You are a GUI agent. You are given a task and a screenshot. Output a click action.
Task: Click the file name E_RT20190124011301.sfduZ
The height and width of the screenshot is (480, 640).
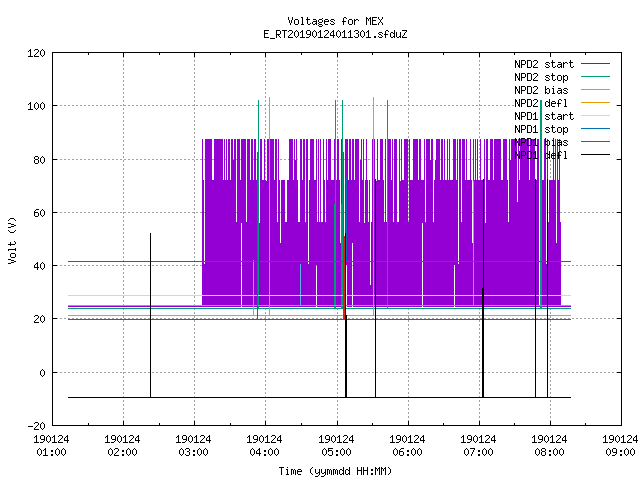click(336, 34)
